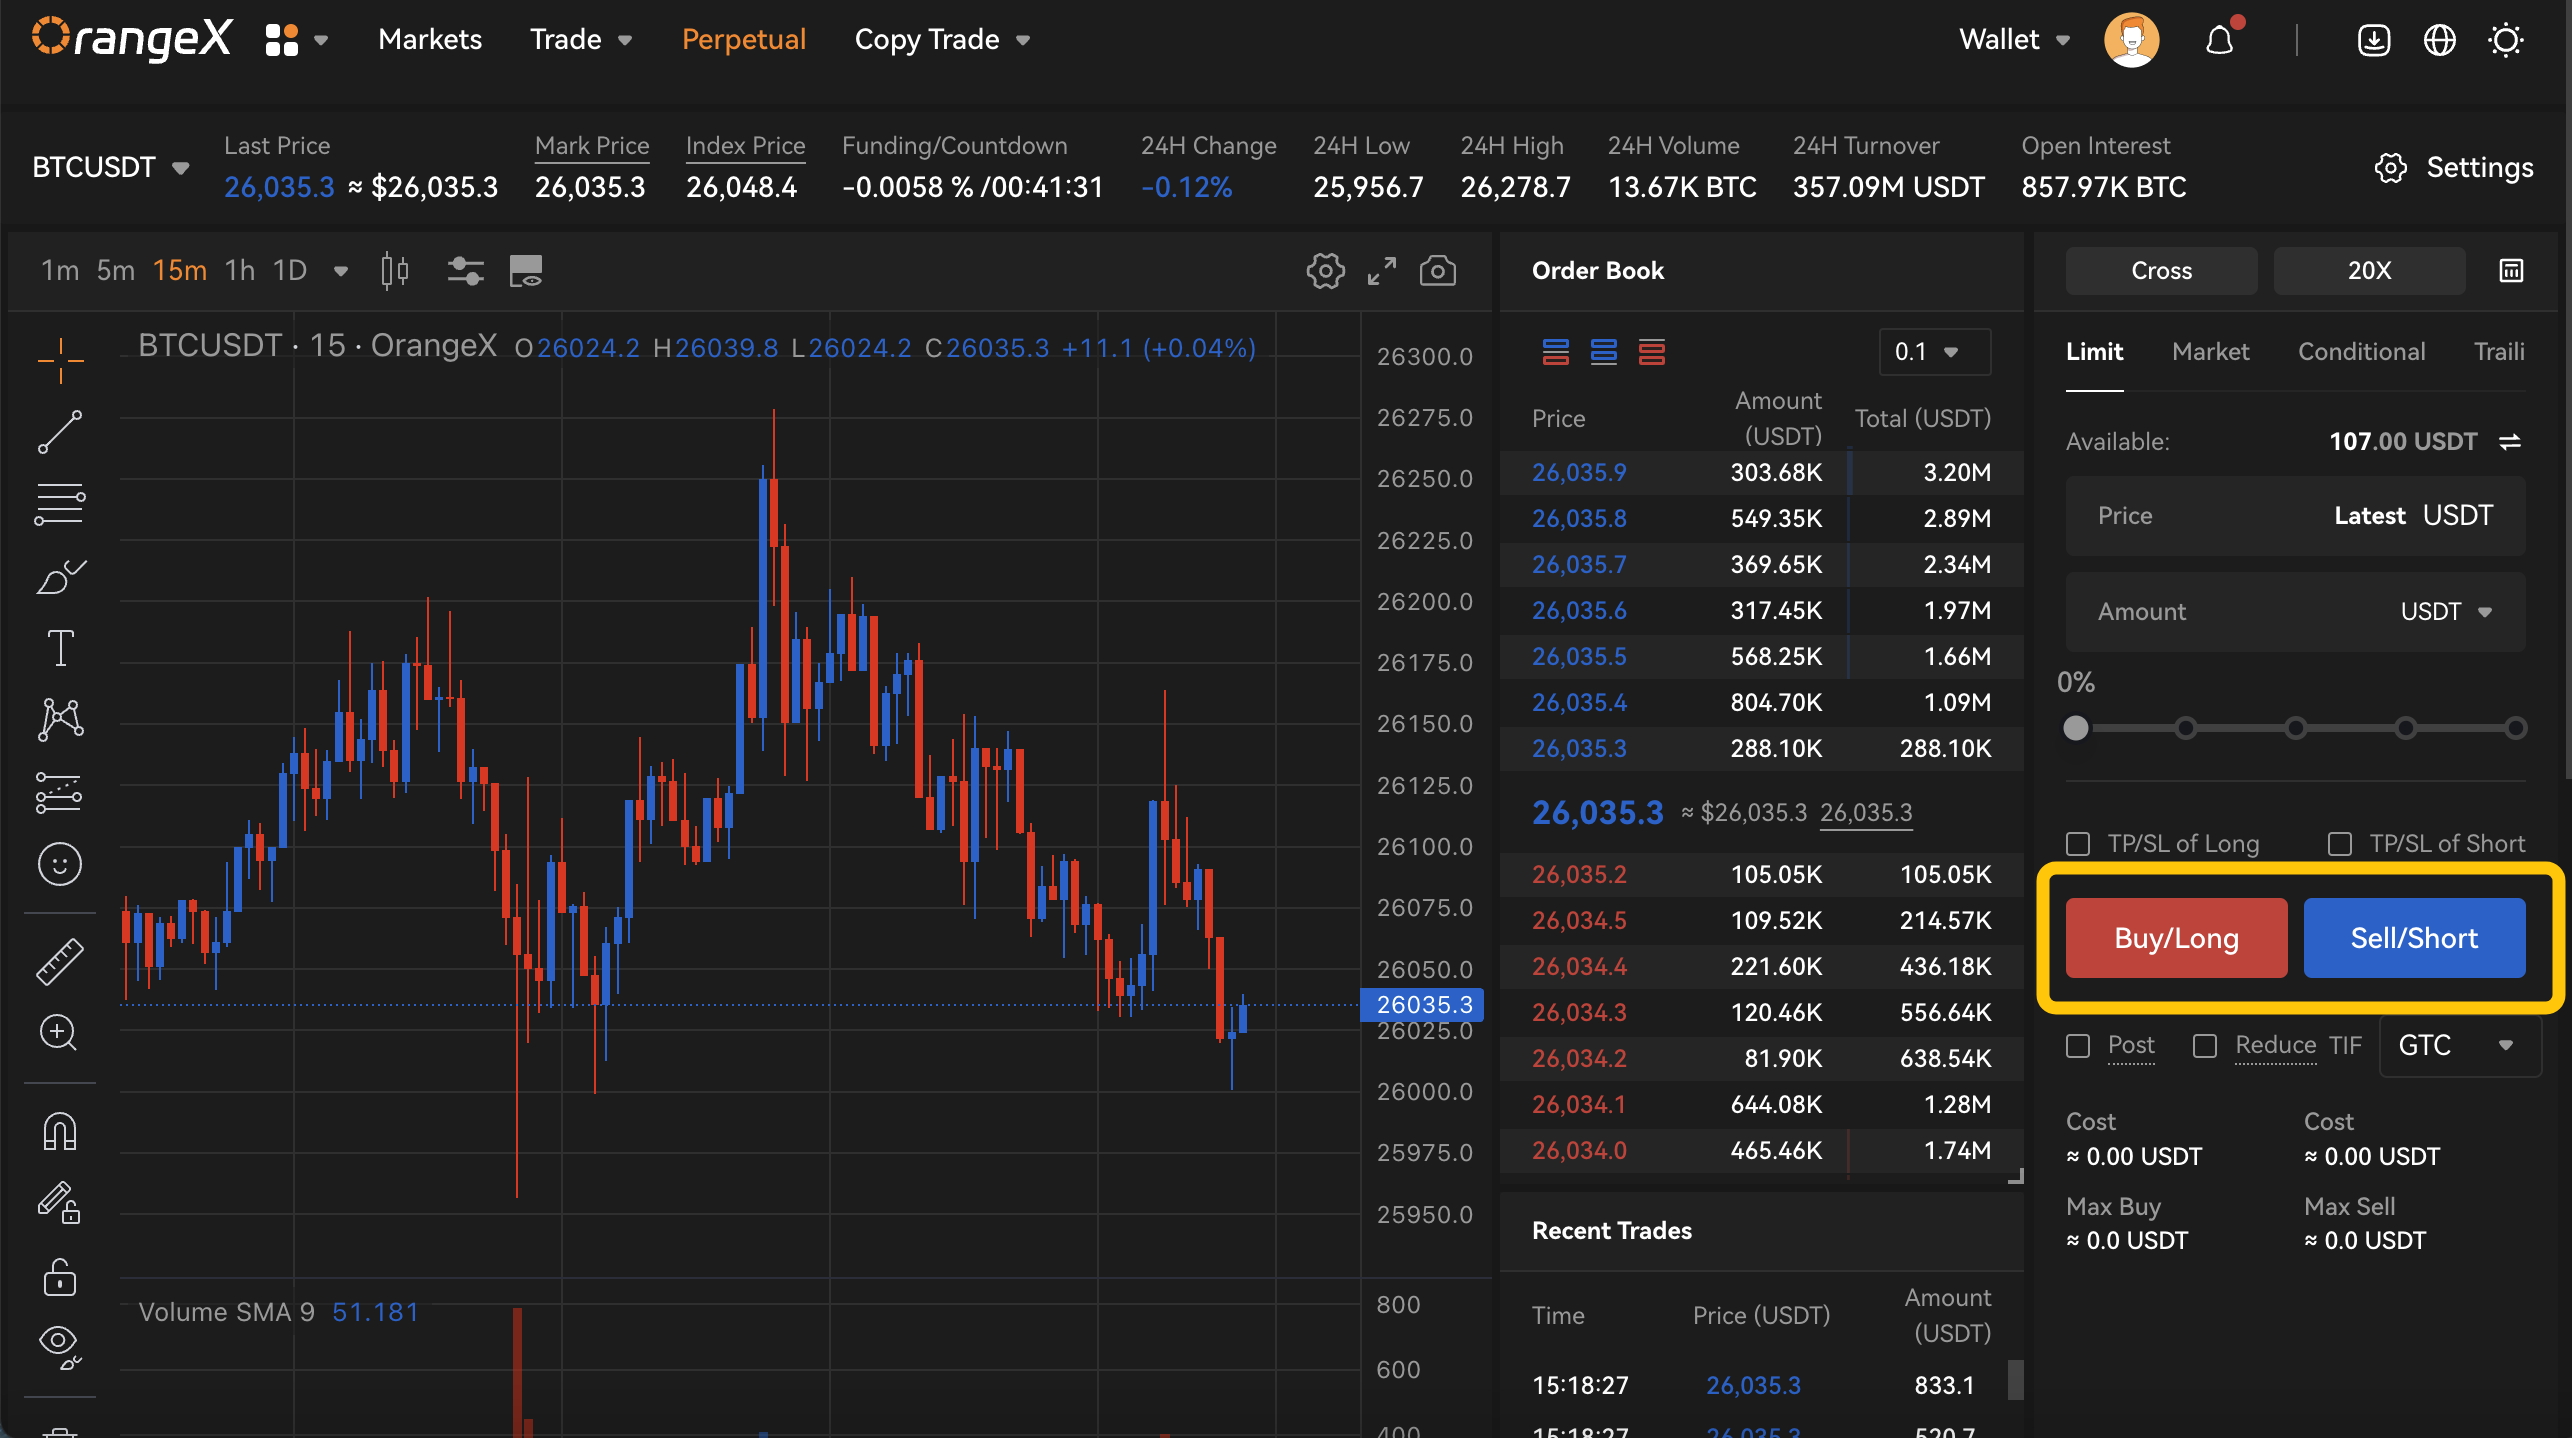Open the Settings gear link
Viewport: 2572px width, 1438px height.
pyautogui.click(x=2454, y=167)
